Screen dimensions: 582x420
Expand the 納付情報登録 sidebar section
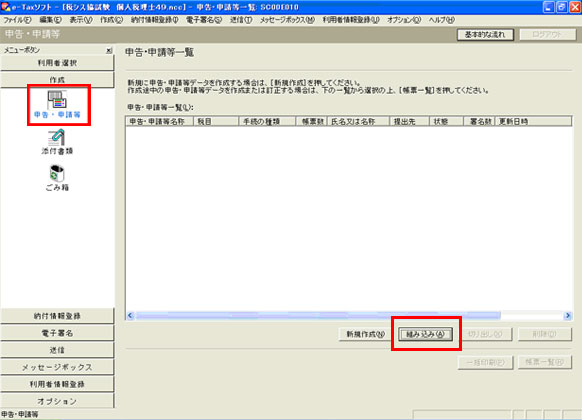(57, 316)
